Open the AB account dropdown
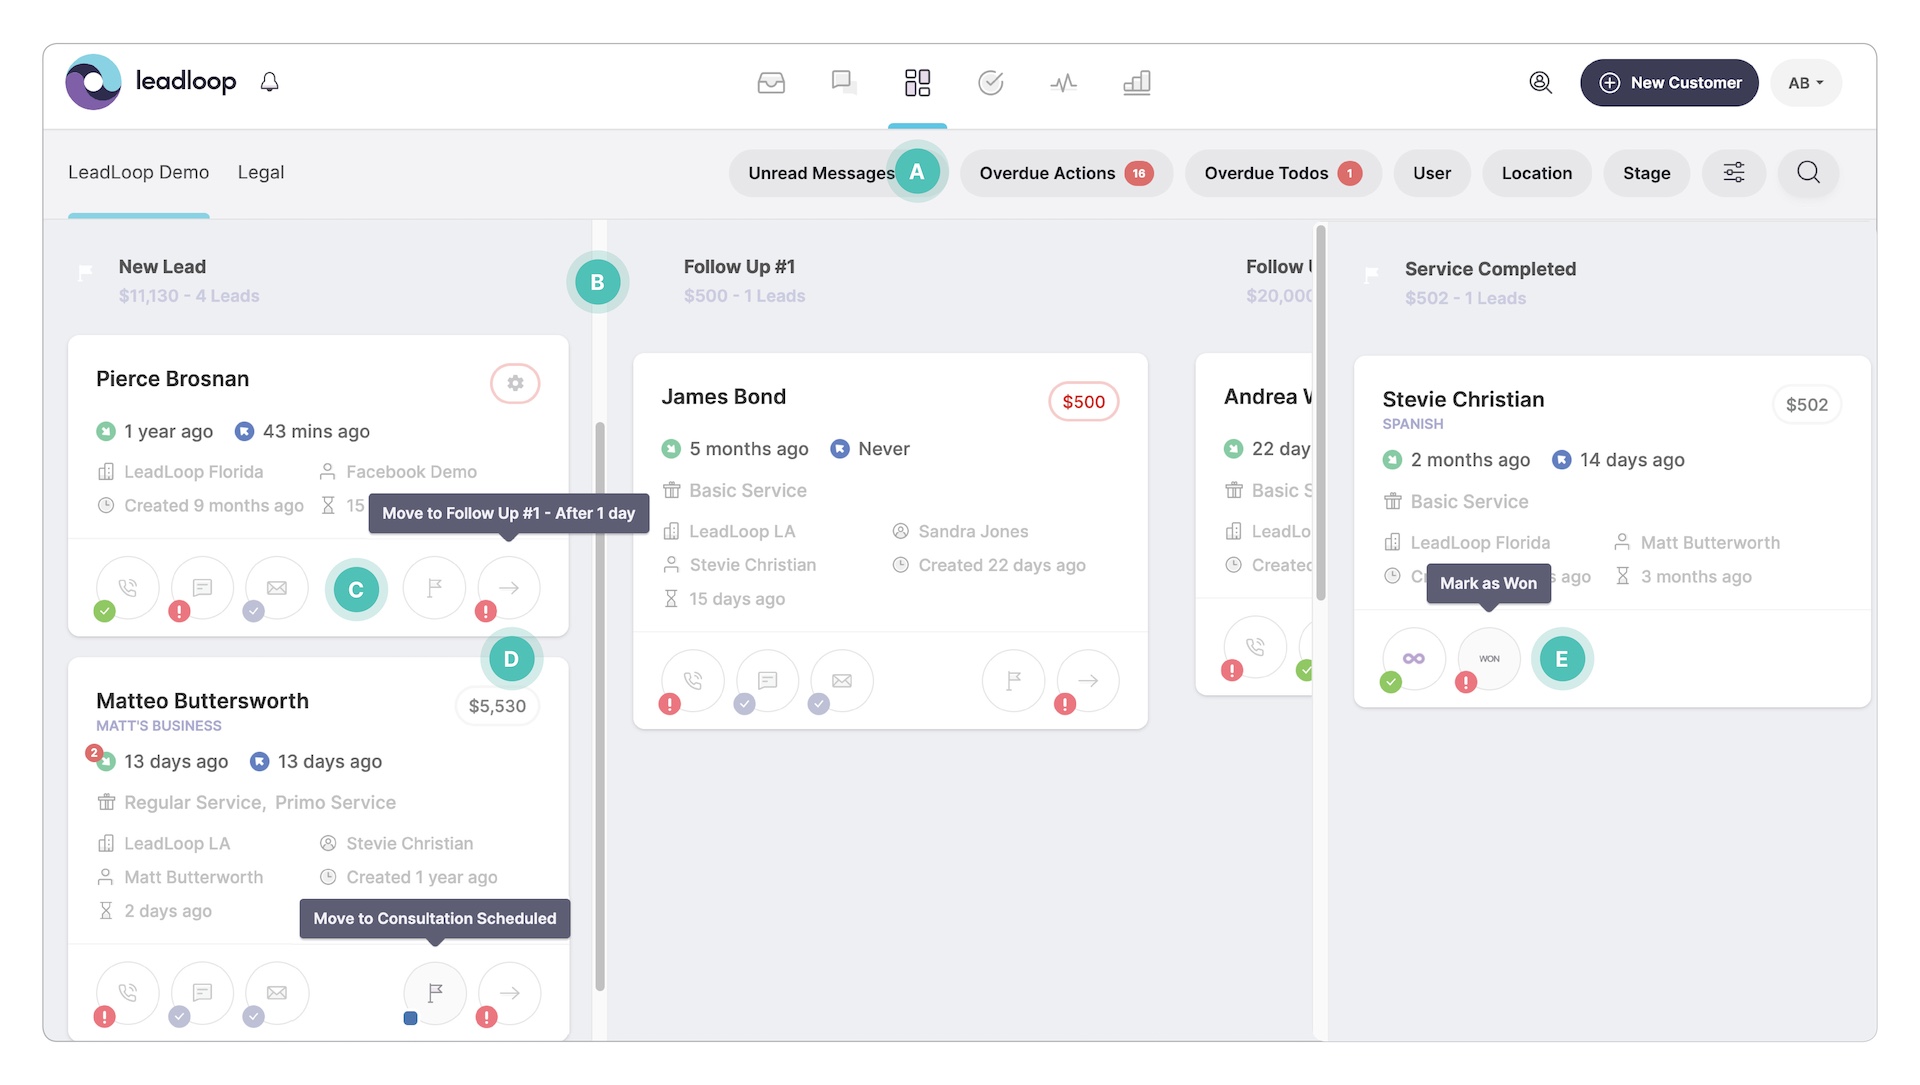The image size is (1920, 1085). click(1806, 83)
